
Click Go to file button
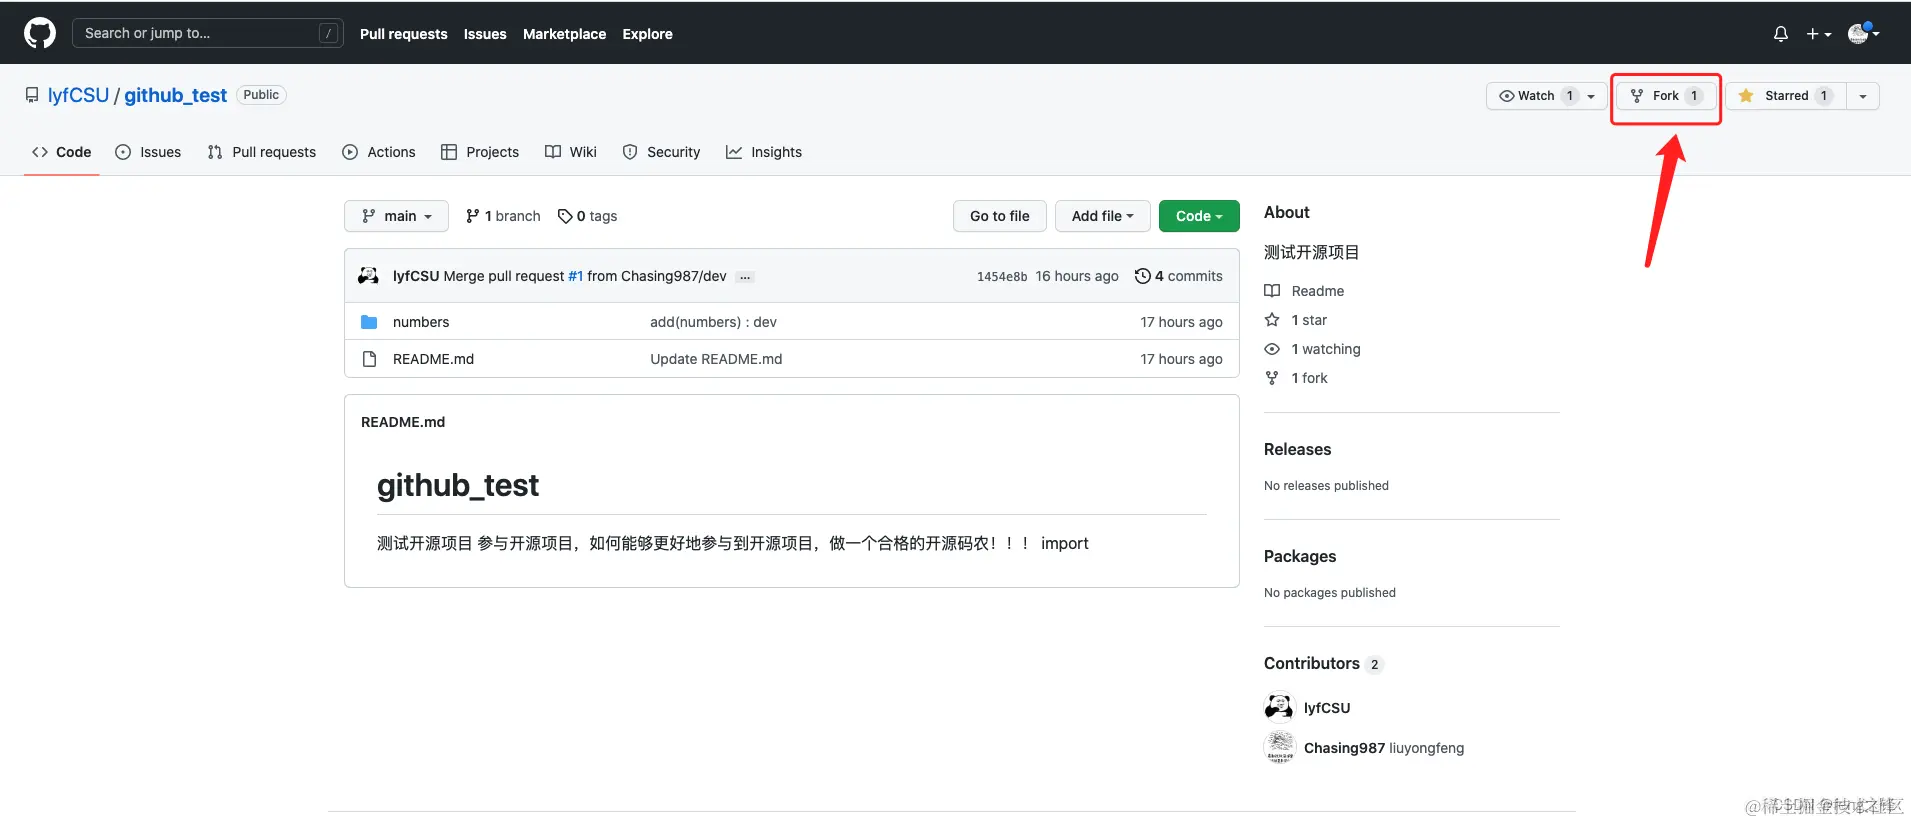(x=1000, y=216)
